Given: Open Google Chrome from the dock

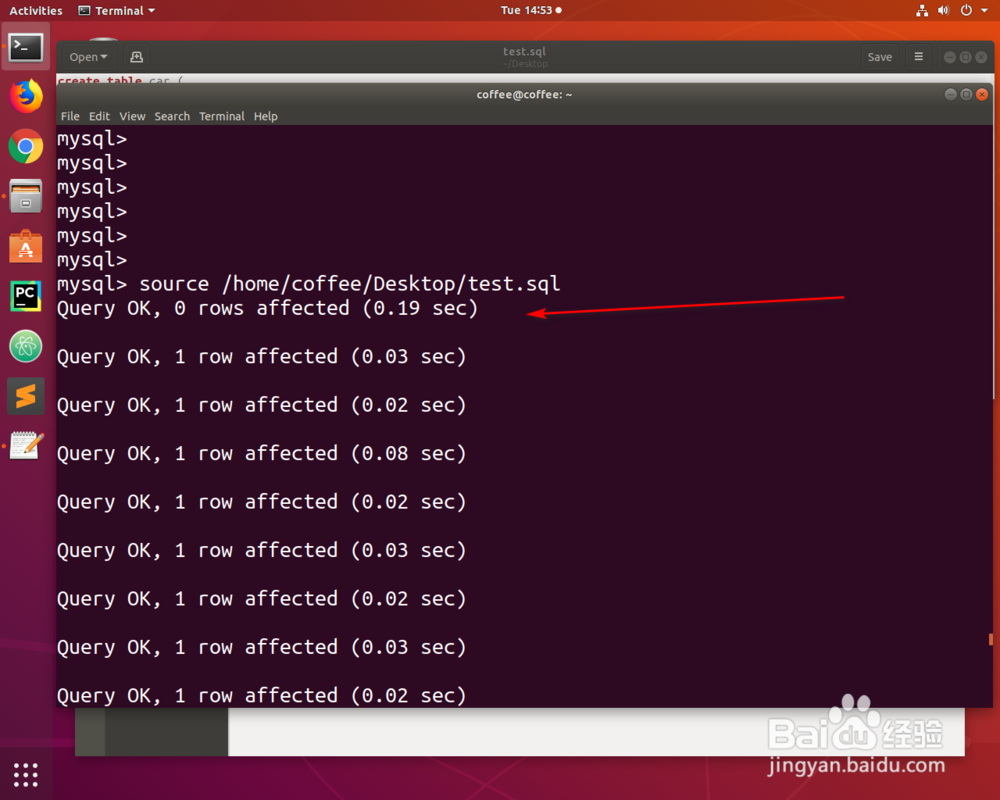Looking at the screenshot, I should pos(26,147).
